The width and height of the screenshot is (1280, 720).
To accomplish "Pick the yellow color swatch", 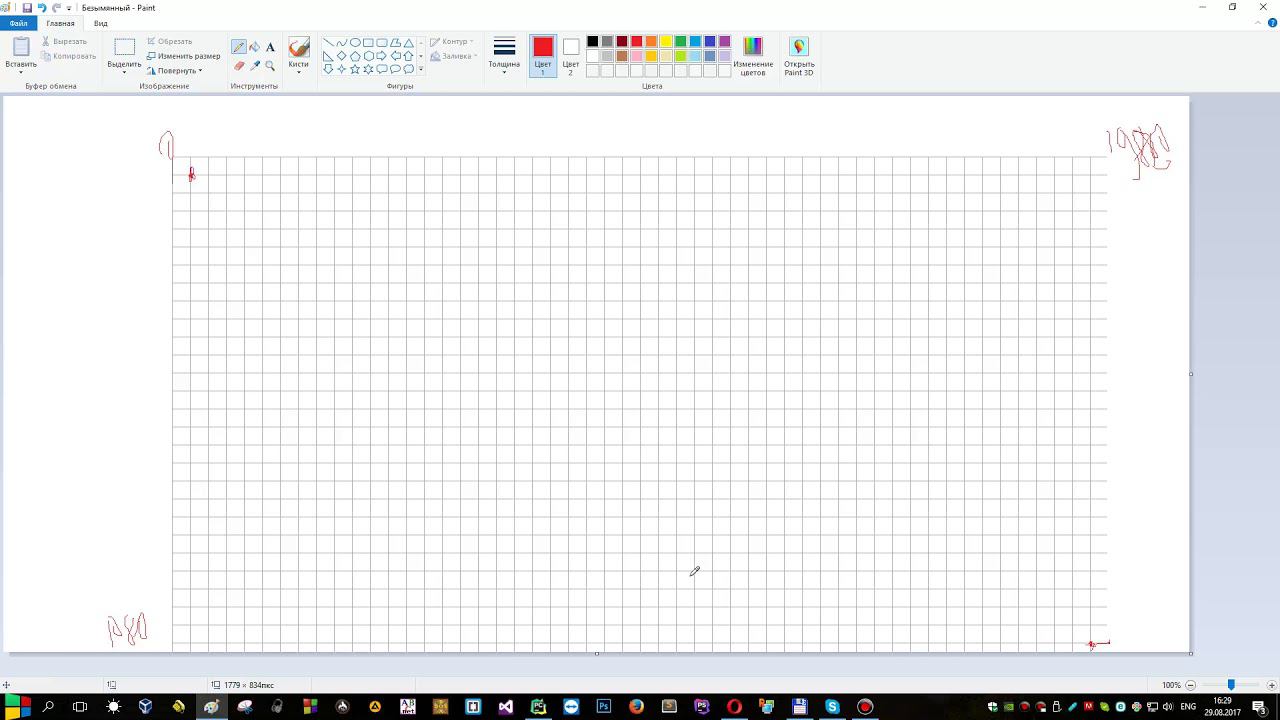I will click(666, 42).
